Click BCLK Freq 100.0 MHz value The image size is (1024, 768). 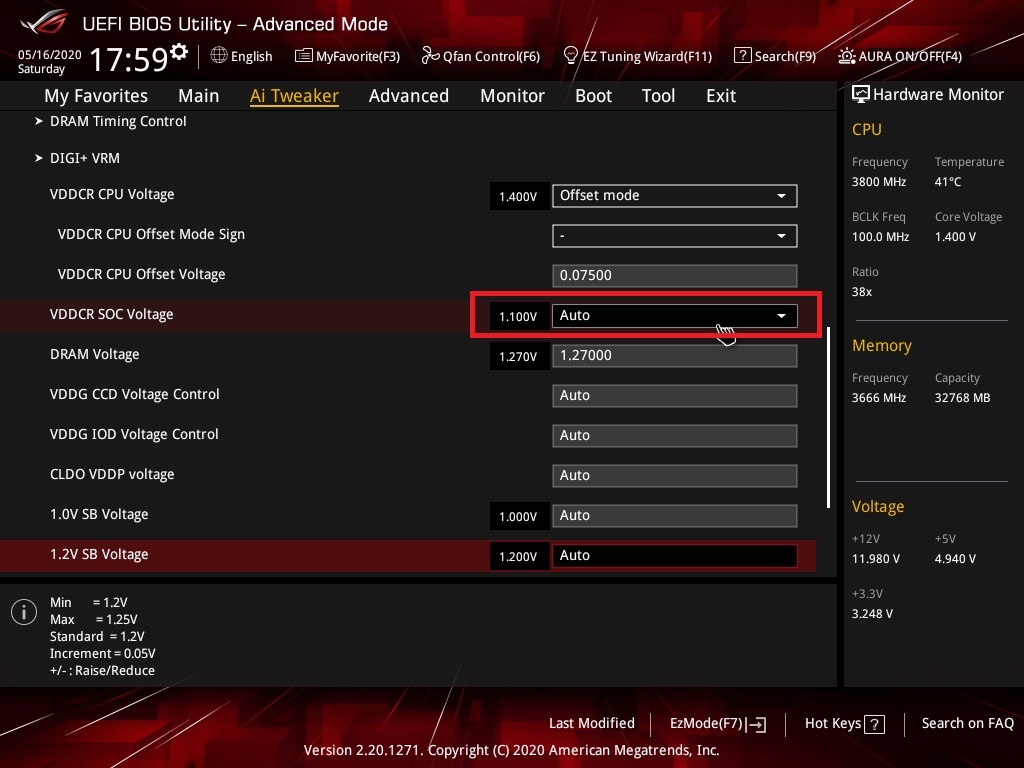(x=880, y=236)
